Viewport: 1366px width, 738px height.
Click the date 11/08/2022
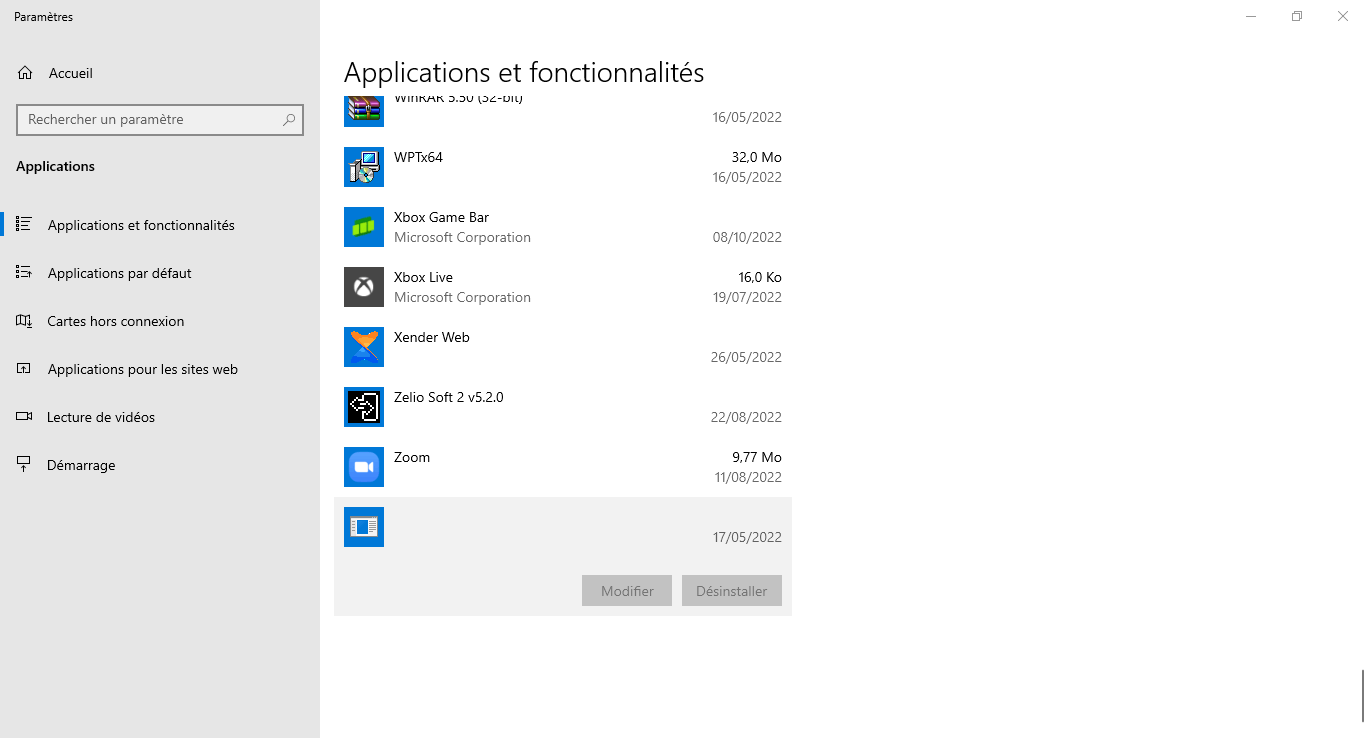pyautogui.click(x=748, y=477)
